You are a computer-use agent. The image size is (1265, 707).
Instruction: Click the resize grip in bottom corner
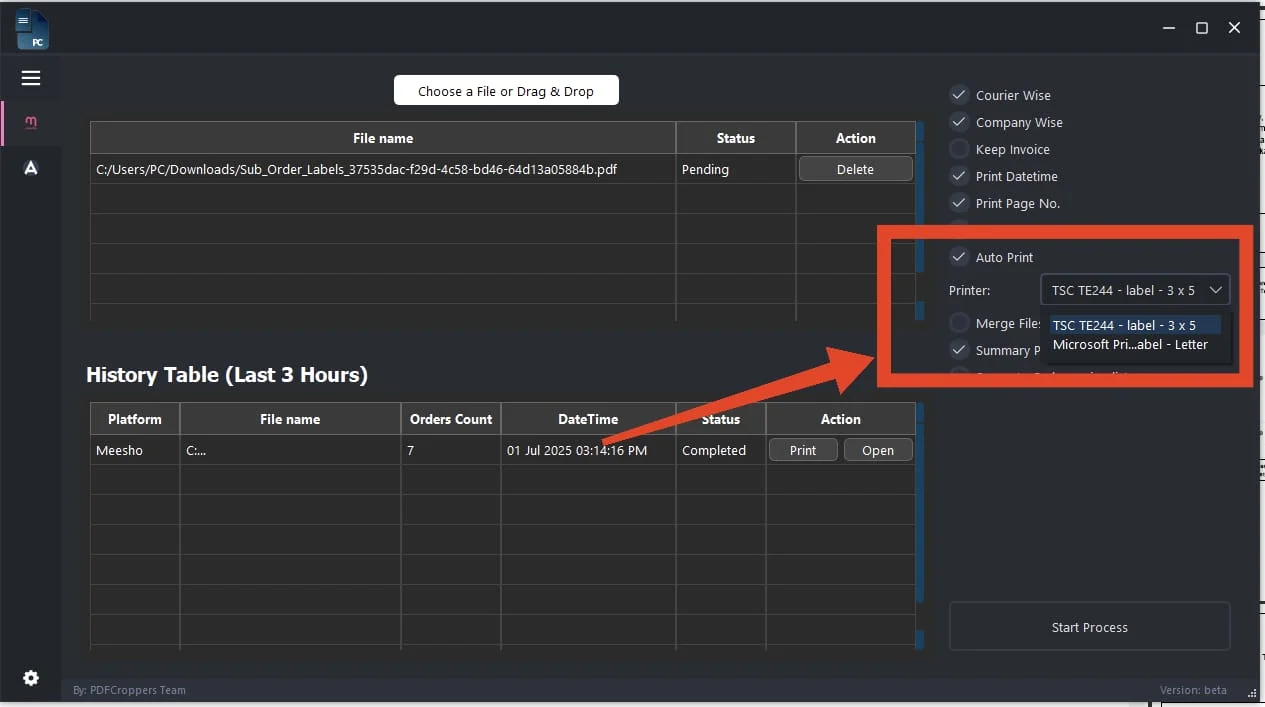click(x=1251, y=691)
